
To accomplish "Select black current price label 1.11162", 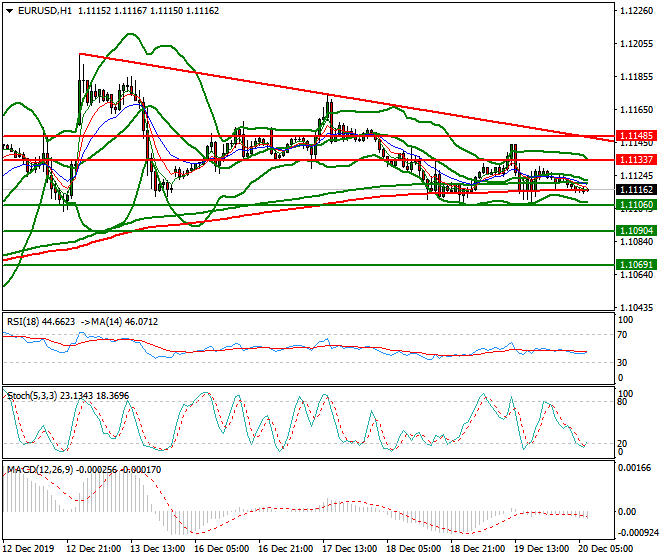I will (x=637, y=190).
